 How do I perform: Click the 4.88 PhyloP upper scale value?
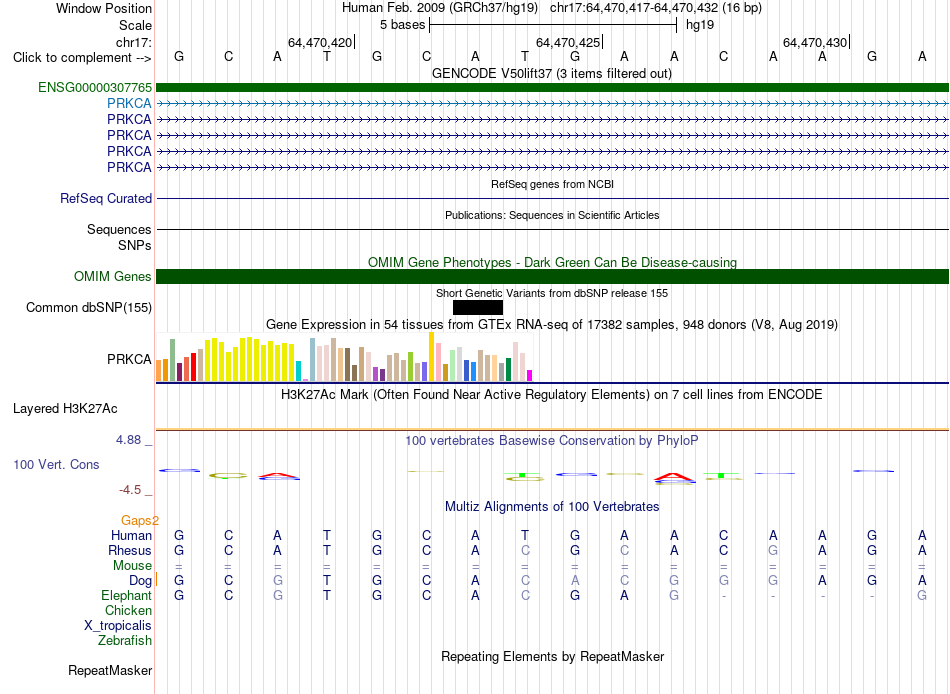(x=128, y=440)
